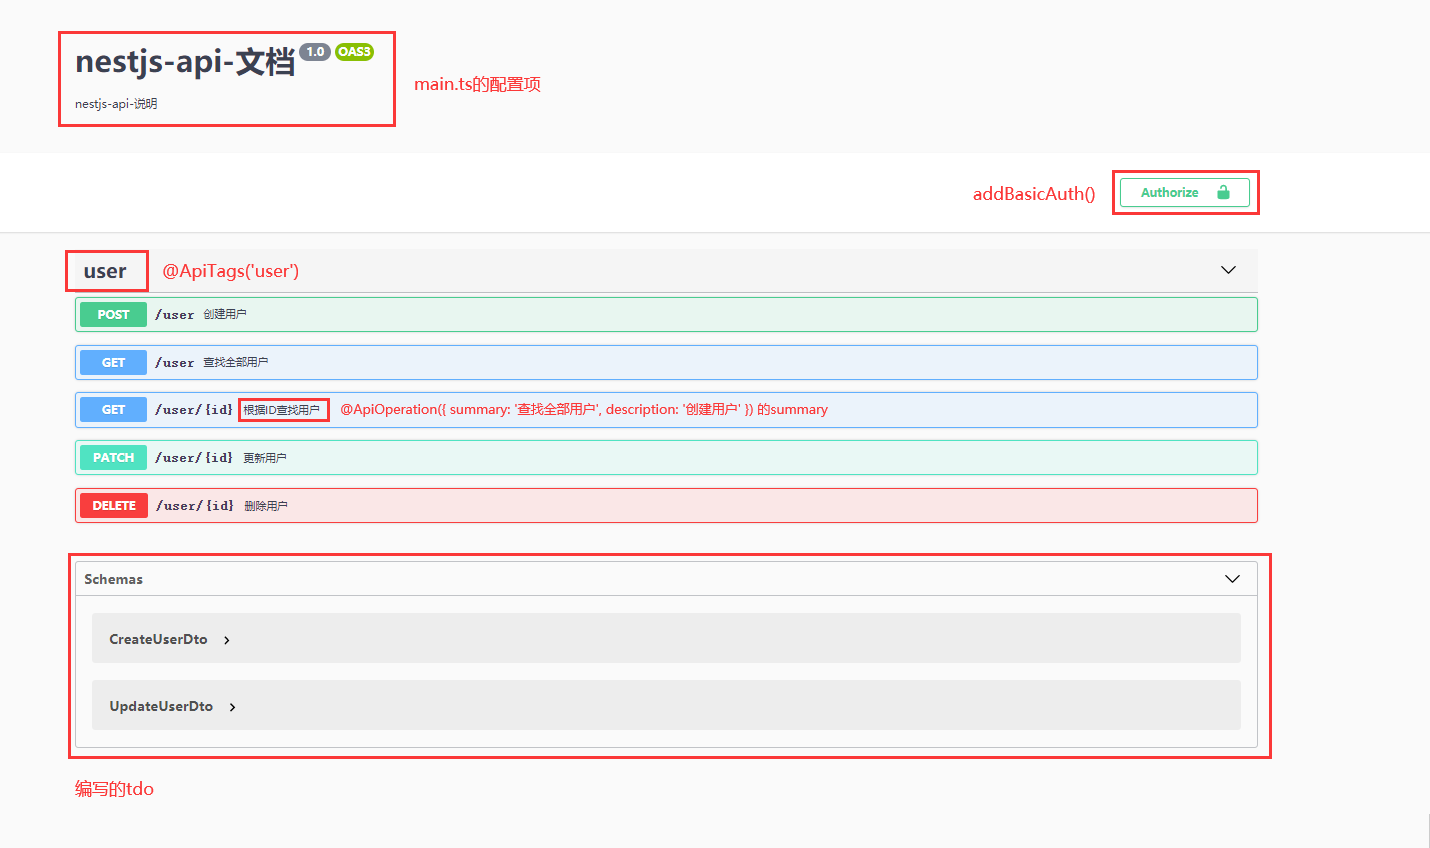1430x848 pixels.
Task: Open the PATCH /user/{id} 更新用户 operation
Action: coord(666,458)
